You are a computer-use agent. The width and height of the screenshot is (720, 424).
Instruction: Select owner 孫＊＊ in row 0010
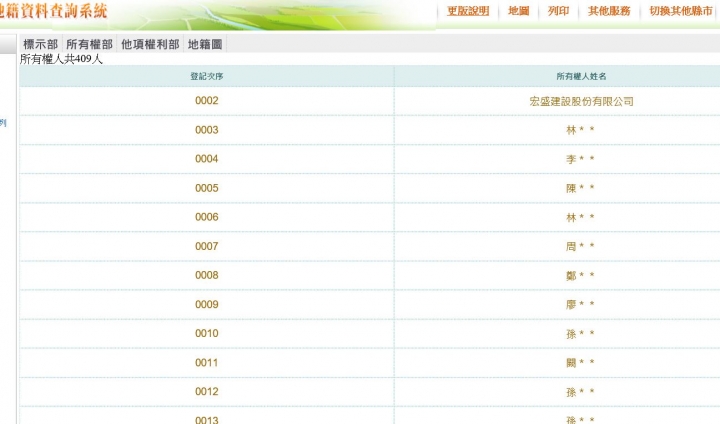click(580, 334)
